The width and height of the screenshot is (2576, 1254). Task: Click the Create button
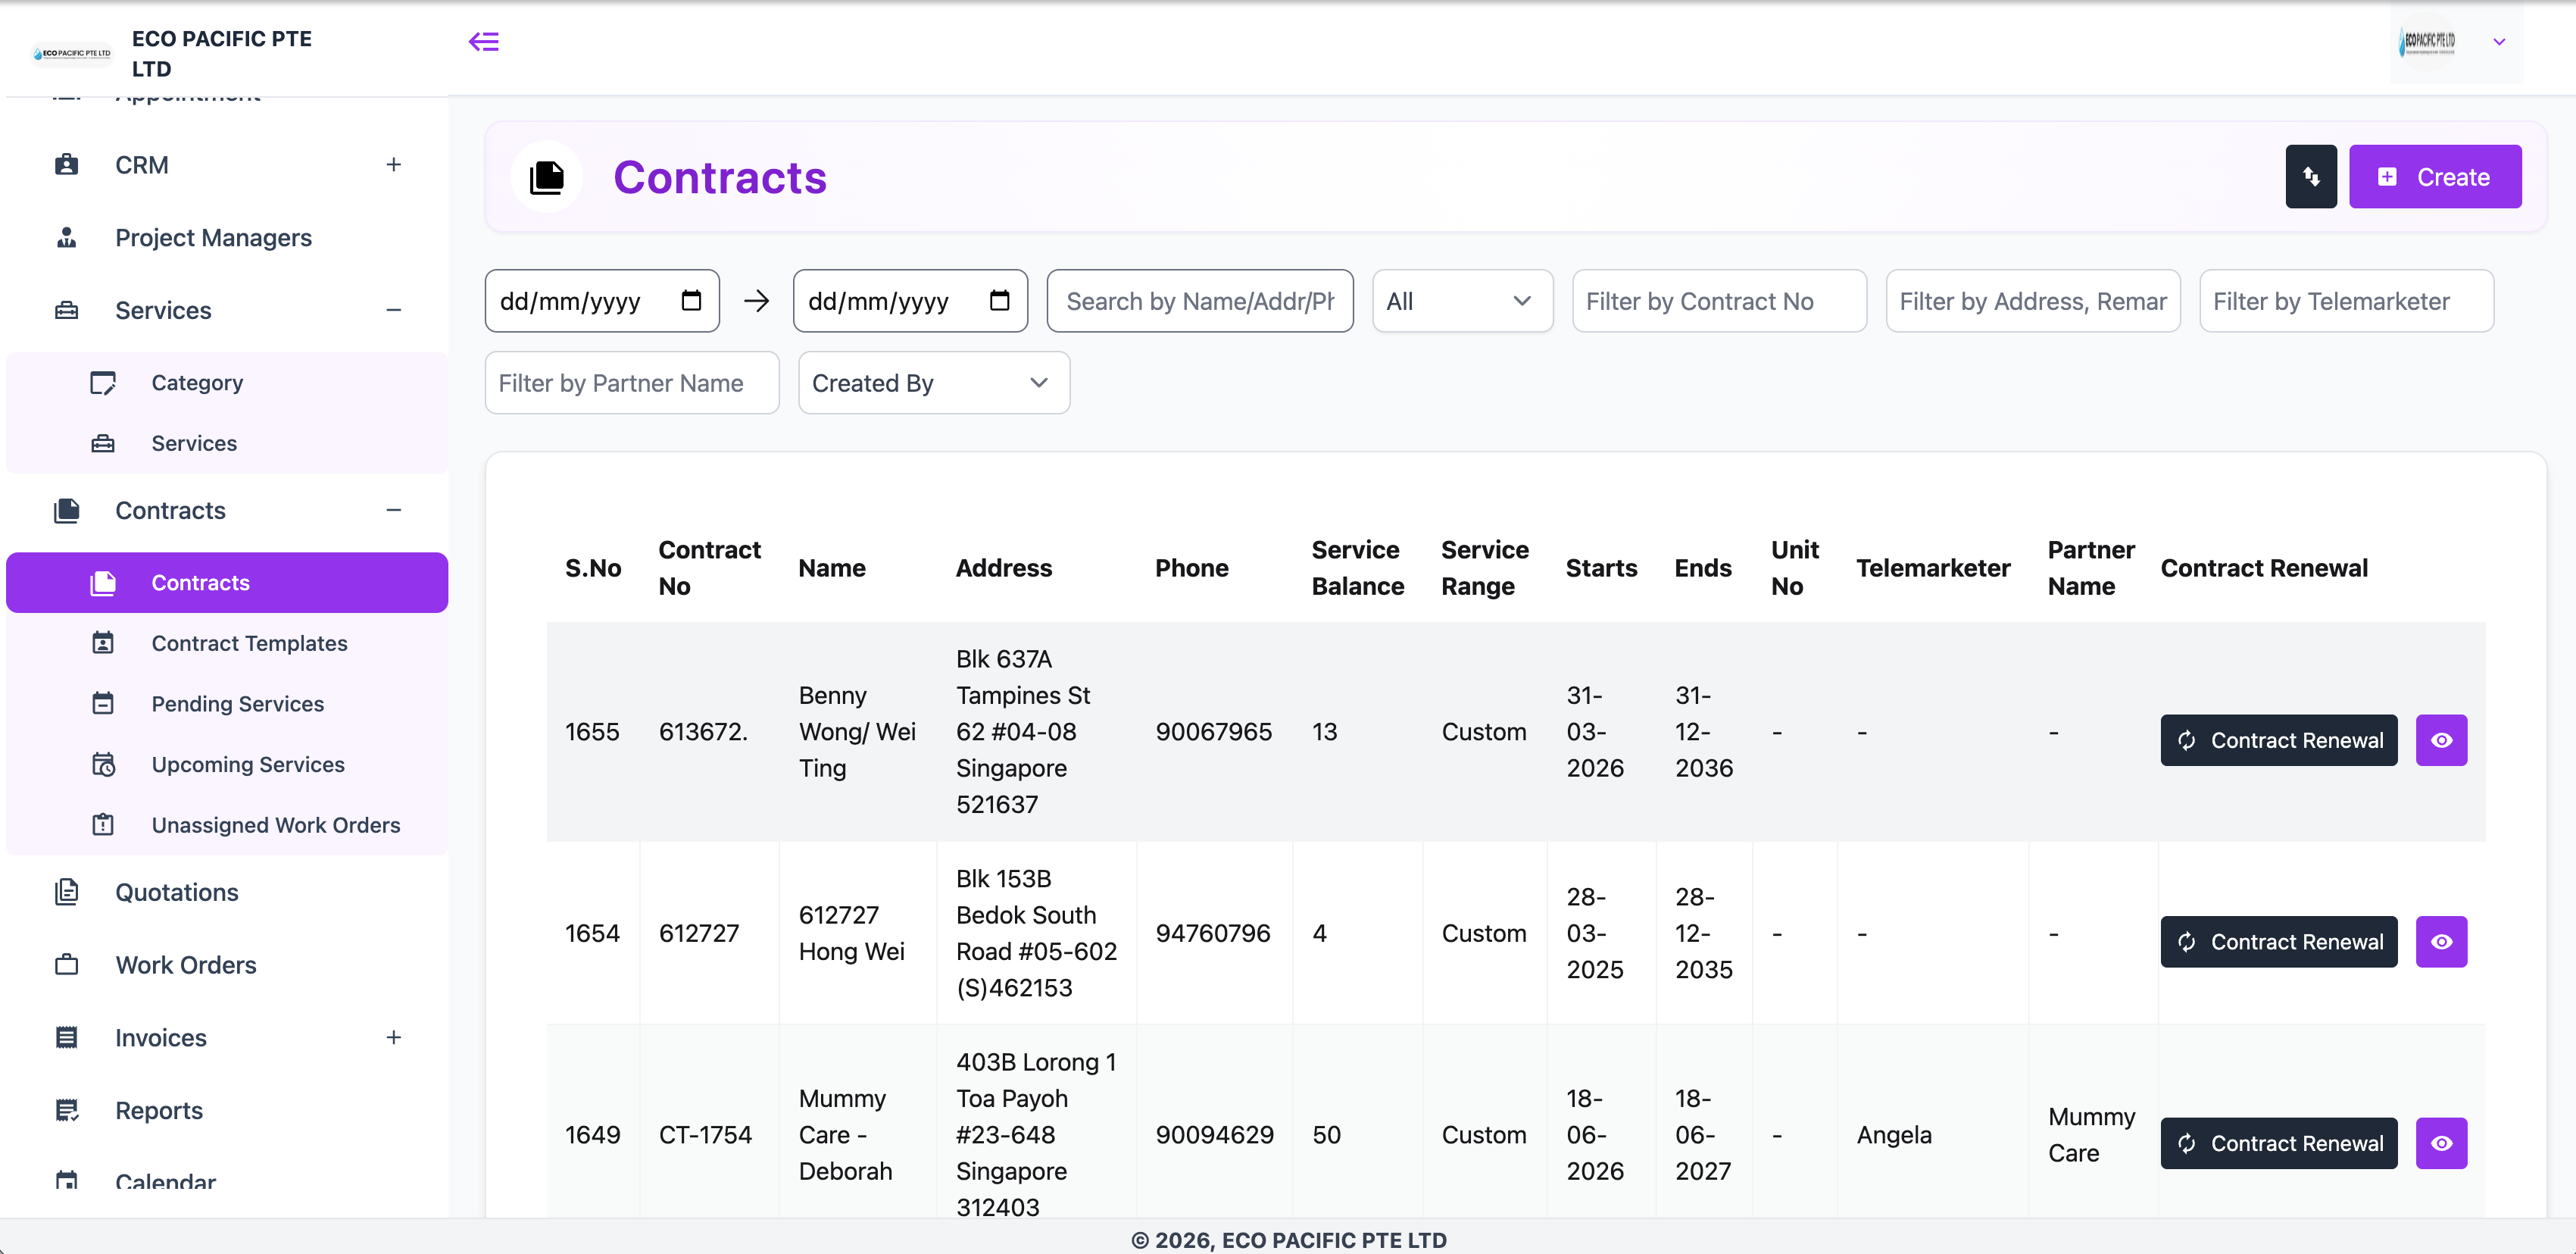click(2434, 176)
